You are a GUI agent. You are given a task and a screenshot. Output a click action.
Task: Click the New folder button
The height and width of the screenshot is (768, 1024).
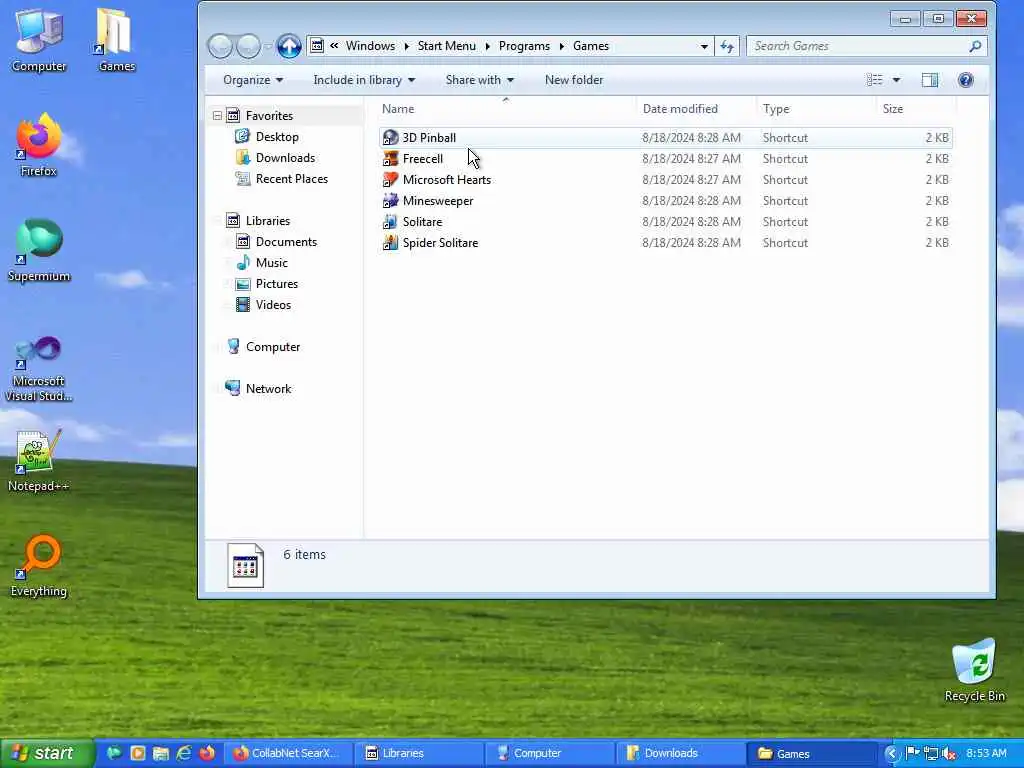coord(574,80)
